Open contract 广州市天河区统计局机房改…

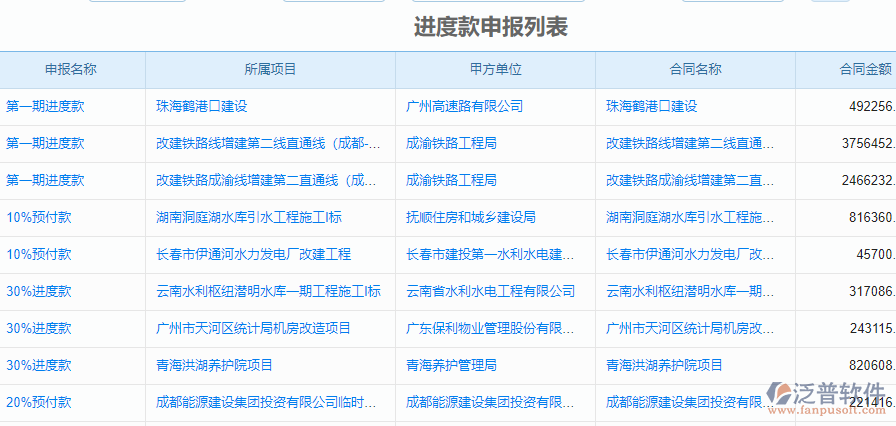coord(690,329)
